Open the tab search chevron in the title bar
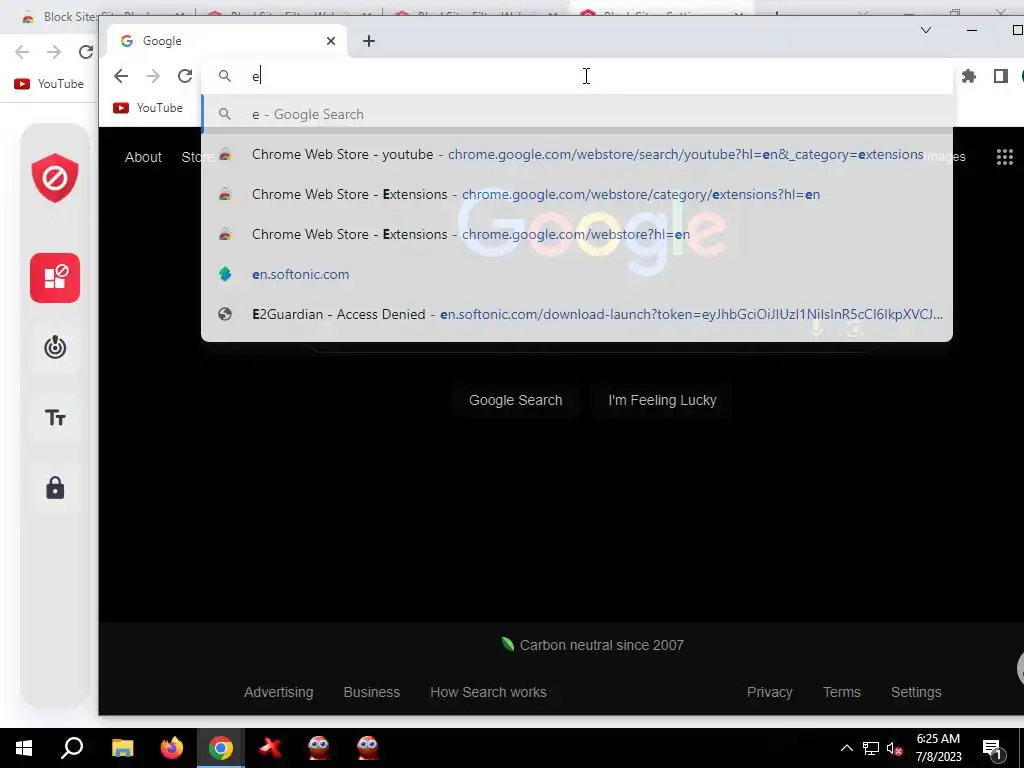The width and height of the screenshot is (1024, 768). click(x=925, y=30)
